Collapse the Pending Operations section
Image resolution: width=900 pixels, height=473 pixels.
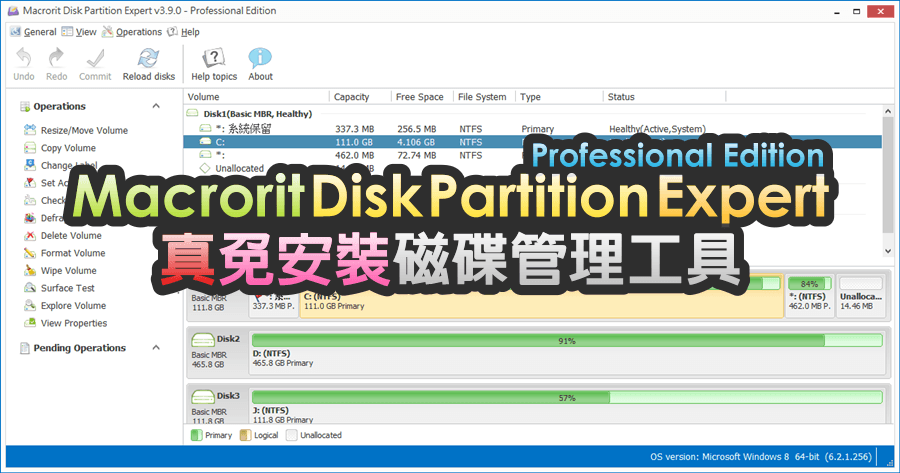[x=156, y=348]
